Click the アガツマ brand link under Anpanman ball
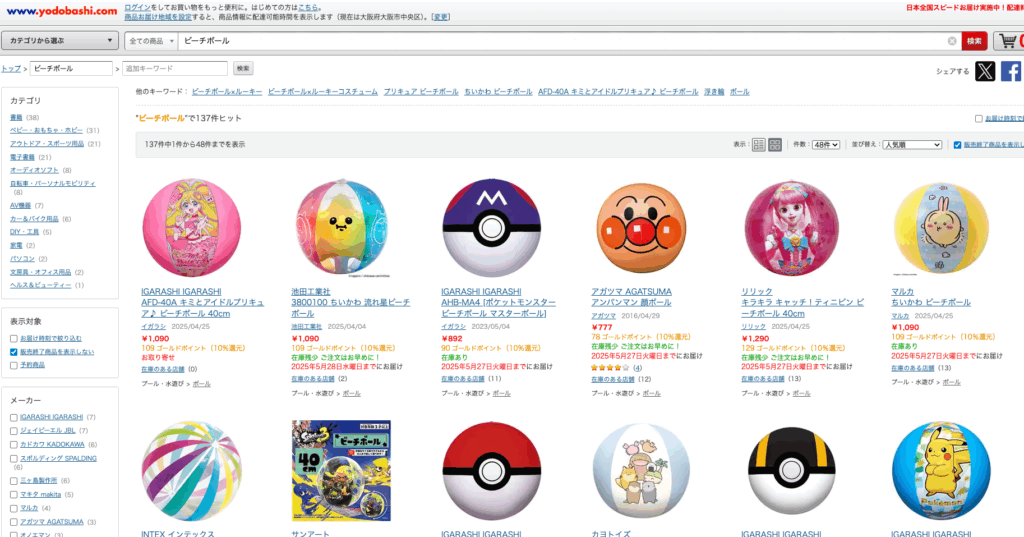The width and height of the screenshot is (1024, 537). pos(603,316)
